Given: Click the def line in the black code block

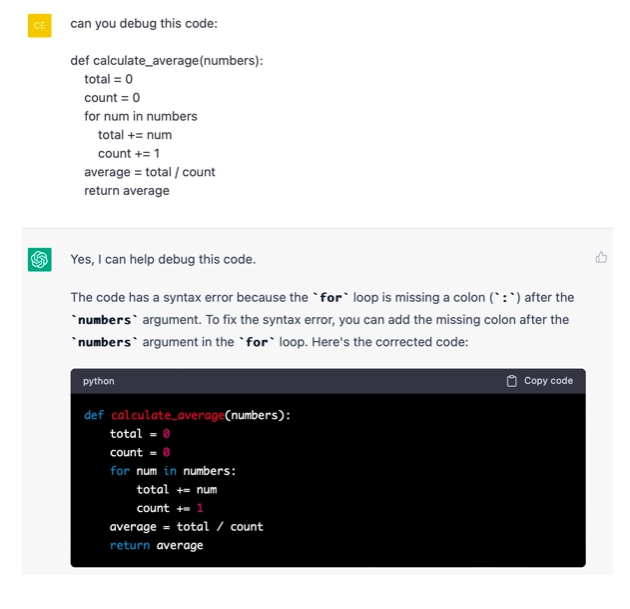Looking at the screenshot, I should [x=187, y=415].
